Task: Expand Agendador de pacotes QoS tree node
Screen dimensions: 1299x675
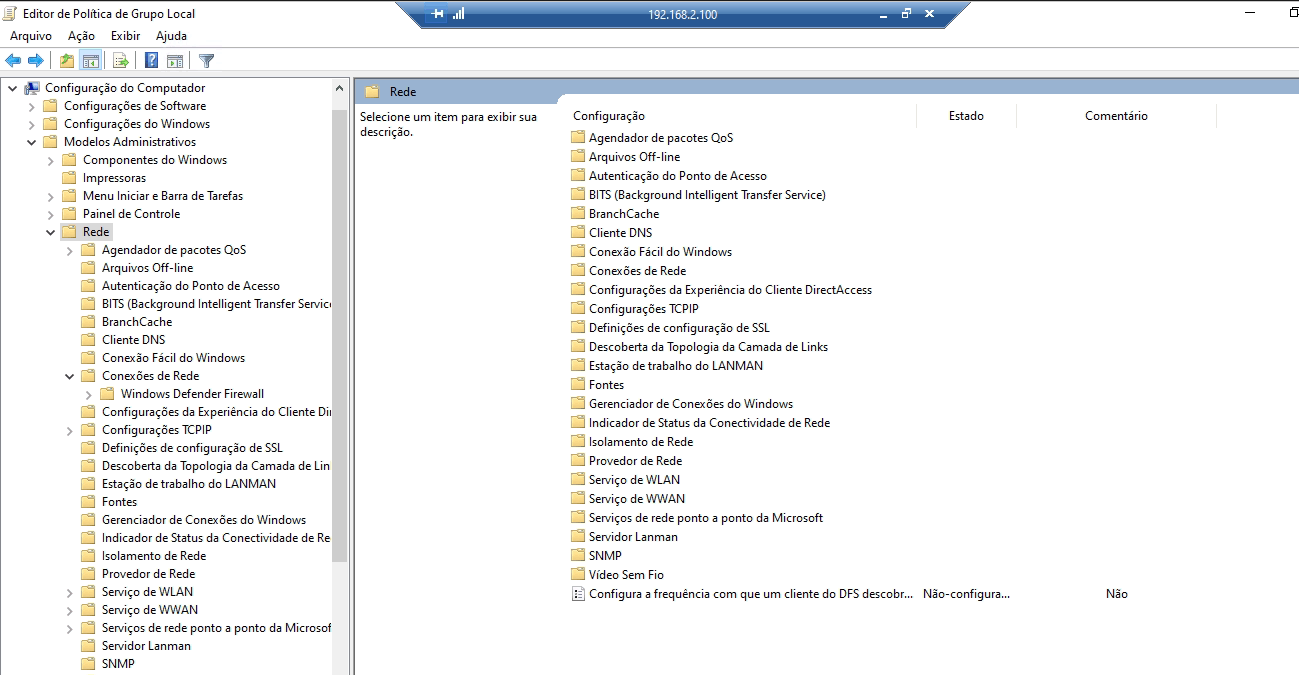Action: click(x=69, y=250)
